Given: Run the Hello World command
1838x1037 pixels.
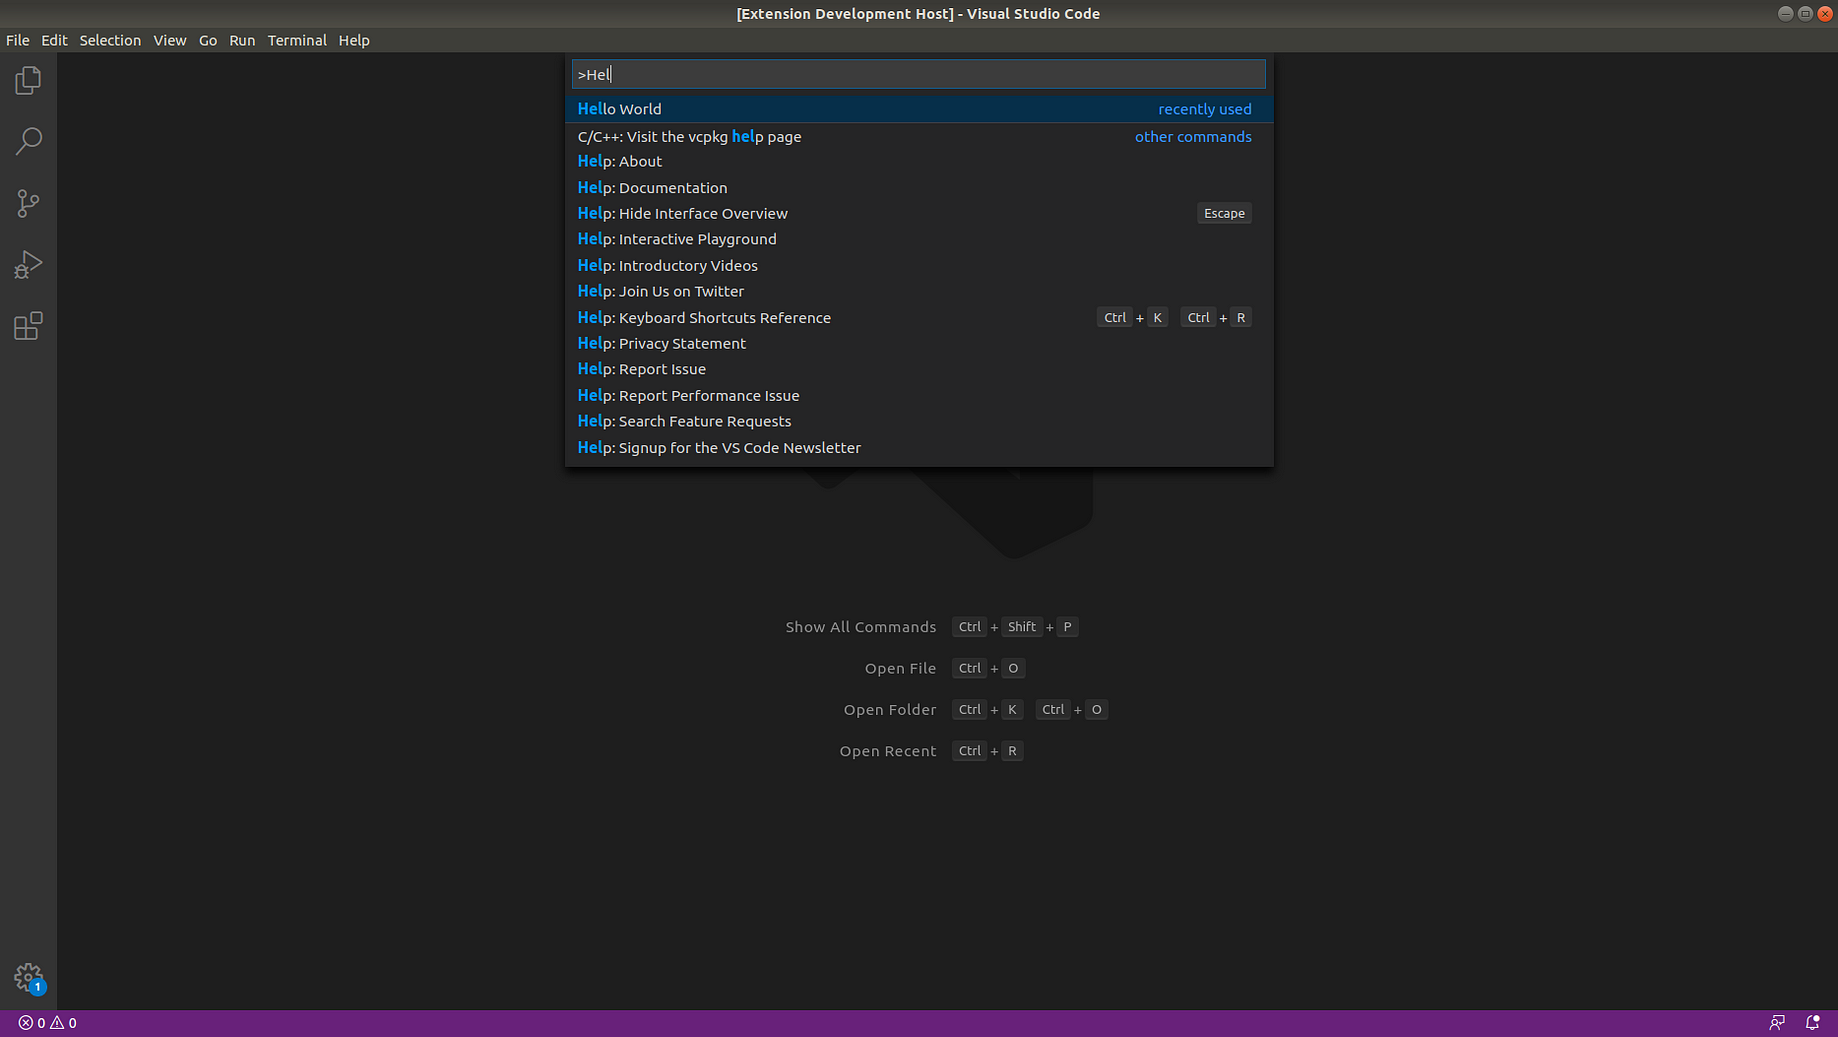Looking at the screenshot, I should (919, 109).
